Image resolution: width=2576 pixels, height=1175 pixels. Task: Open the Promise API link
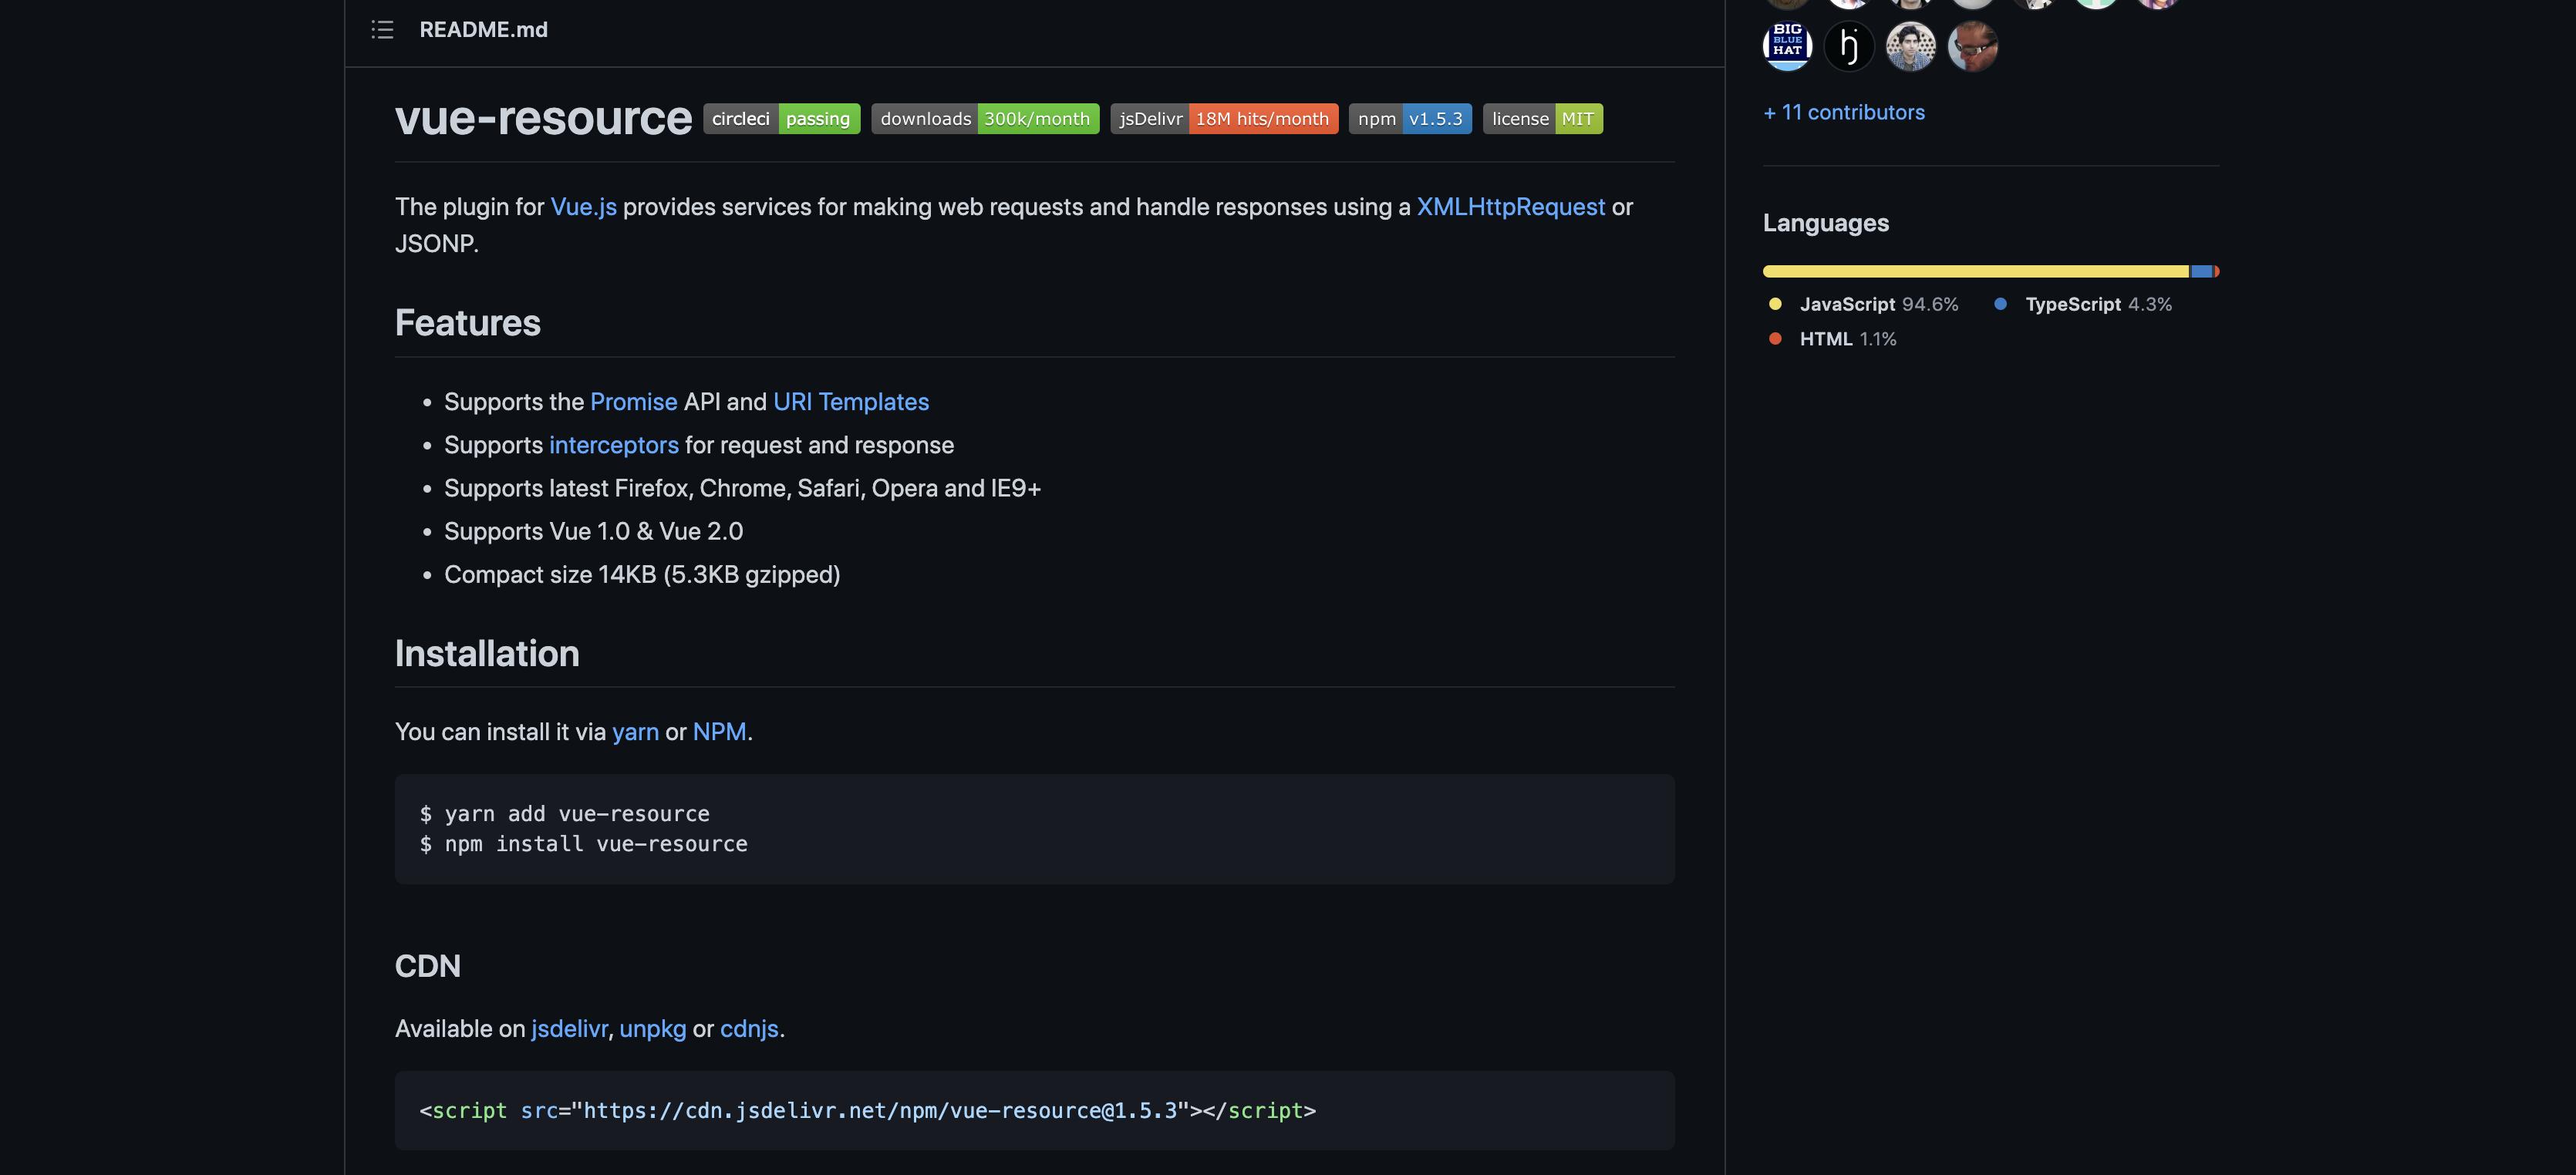coord(634,402)
